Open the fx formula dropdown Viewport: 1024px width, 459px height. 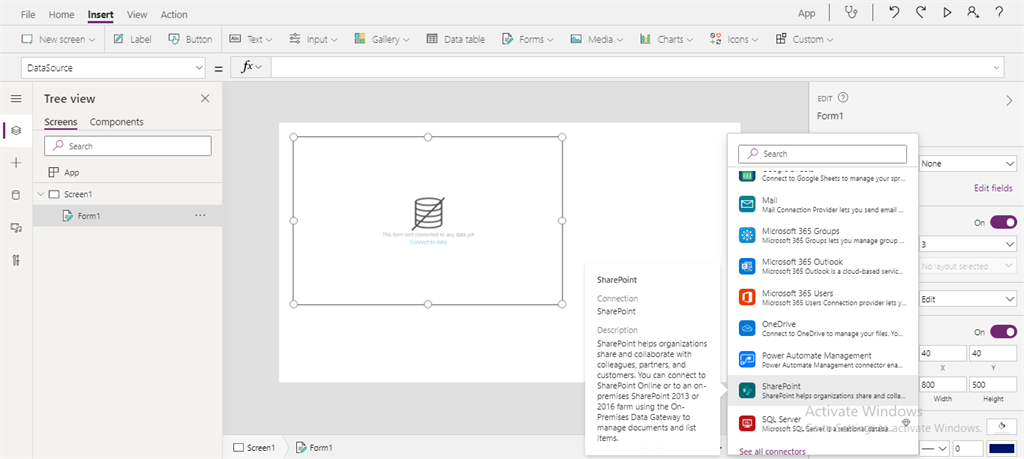[251, 67]
